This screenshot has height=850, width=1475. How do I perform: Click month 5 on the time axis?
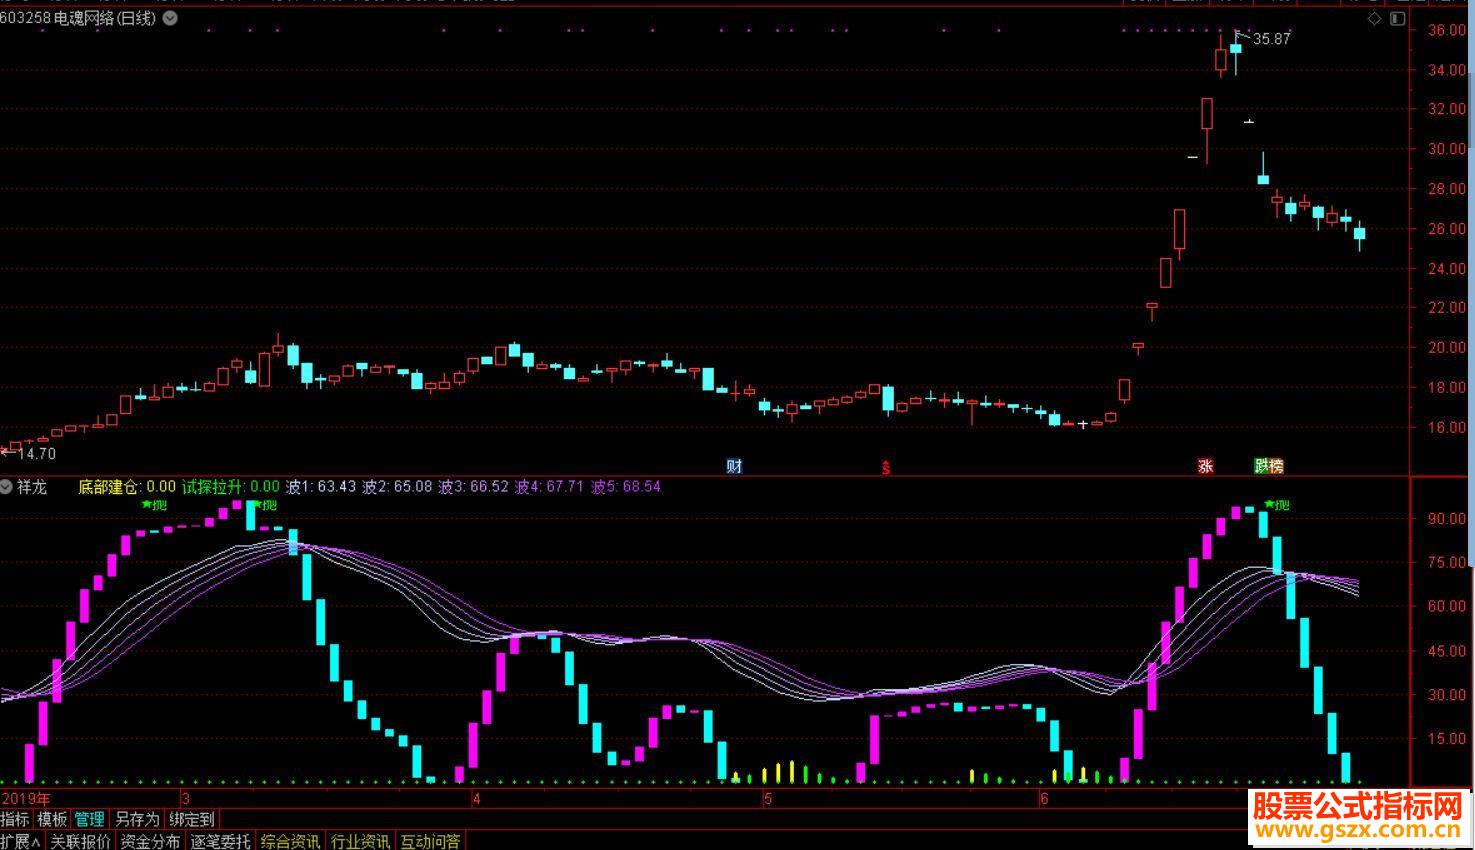(768, 798)
